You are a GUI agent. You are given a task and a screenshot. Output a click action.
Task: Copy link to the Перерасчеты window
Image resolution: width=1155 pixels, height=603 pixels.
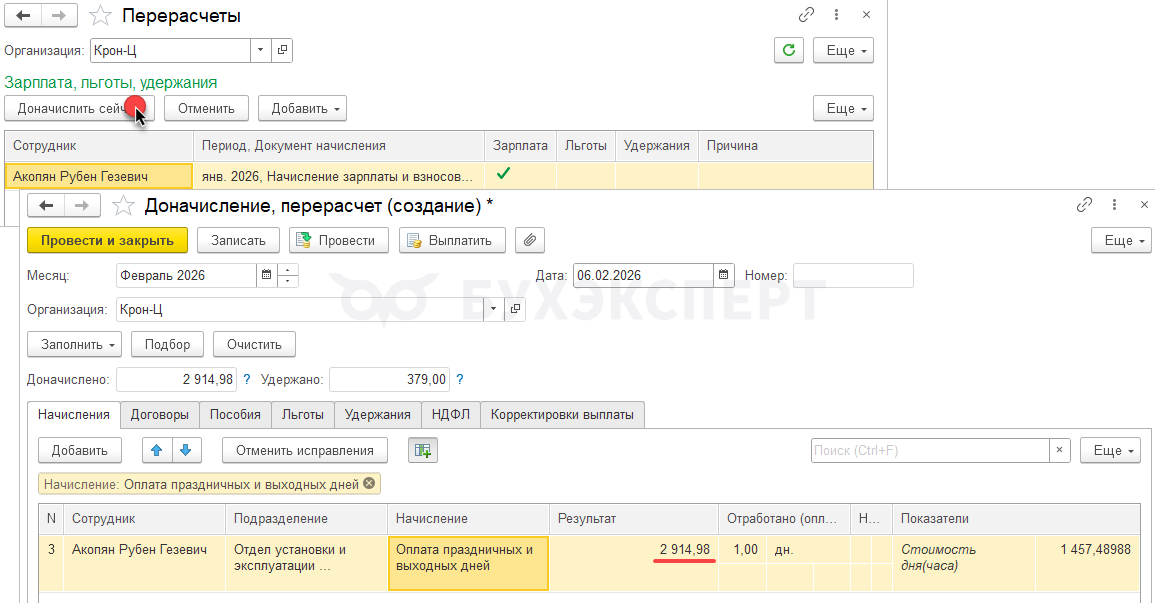807,15
